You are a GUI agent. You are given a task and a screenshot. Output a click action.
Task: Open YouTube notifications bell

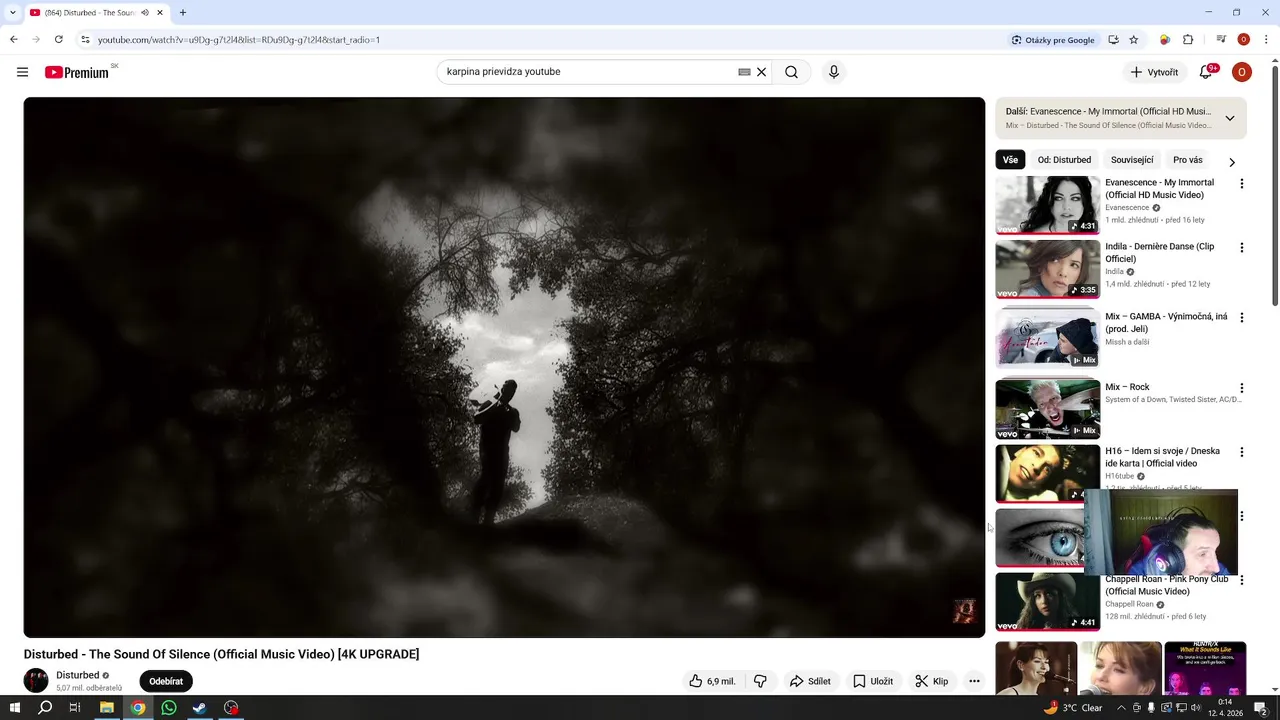tap(1206, 72)
